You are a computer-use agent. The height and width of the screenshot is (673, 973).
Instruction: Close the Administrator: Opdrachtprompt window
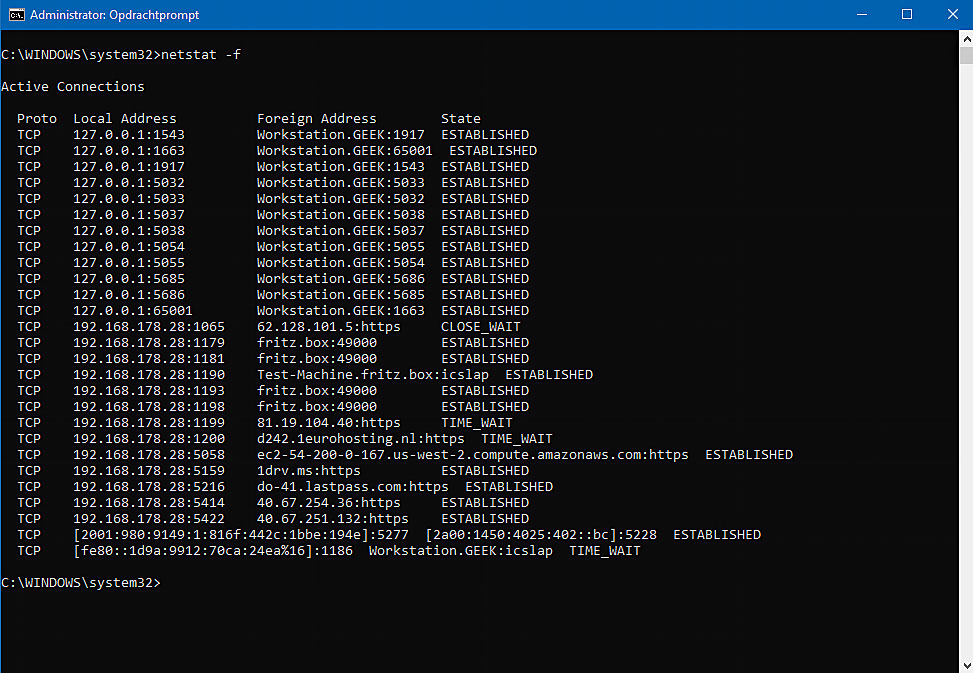[x=953, y=14]
